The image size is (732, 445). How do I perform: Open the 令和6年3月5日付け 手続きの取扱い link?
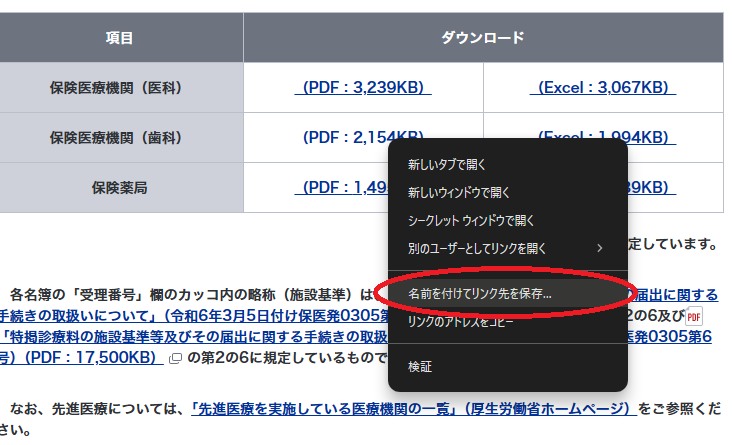[x=200, y=318]
